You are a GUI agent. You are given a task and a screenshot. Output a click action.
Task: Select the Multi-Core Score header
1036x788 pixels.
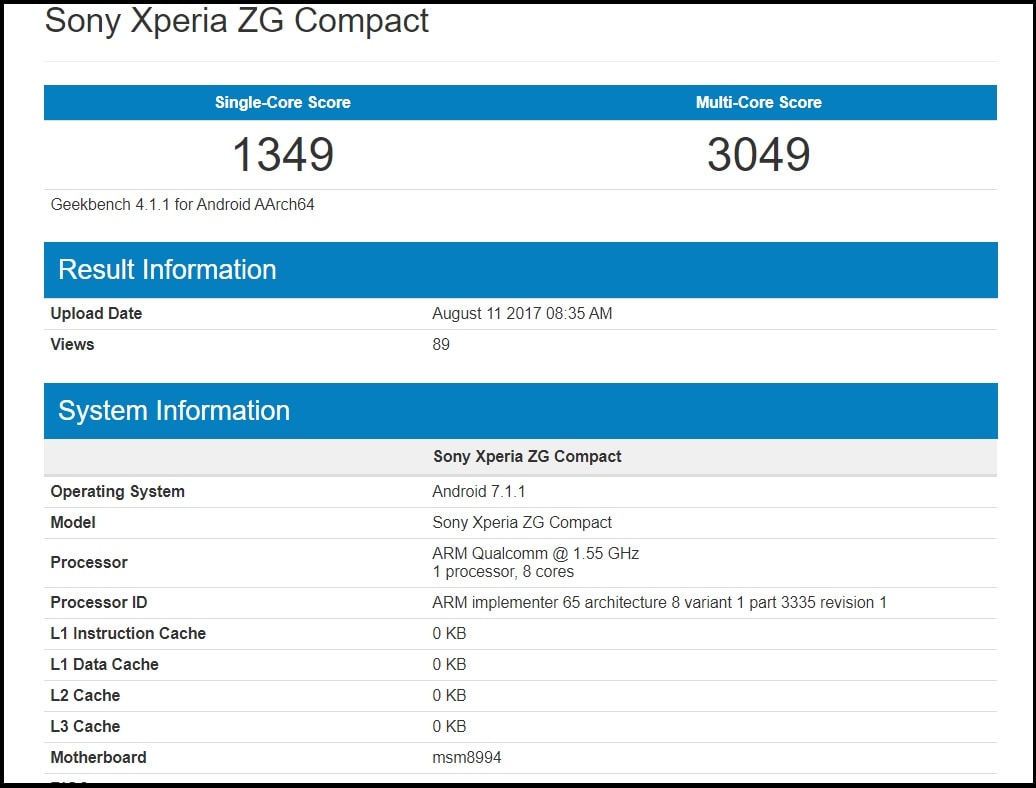758,102
